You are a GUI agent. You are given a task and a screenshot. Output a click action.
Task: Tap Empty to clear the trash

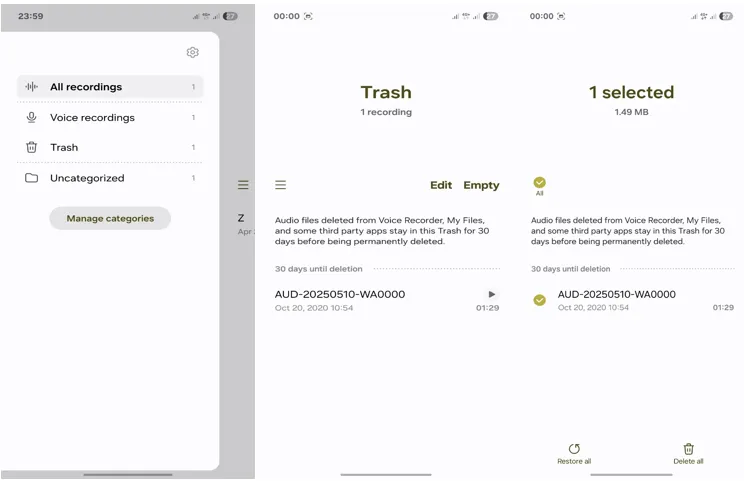(481, 185)
